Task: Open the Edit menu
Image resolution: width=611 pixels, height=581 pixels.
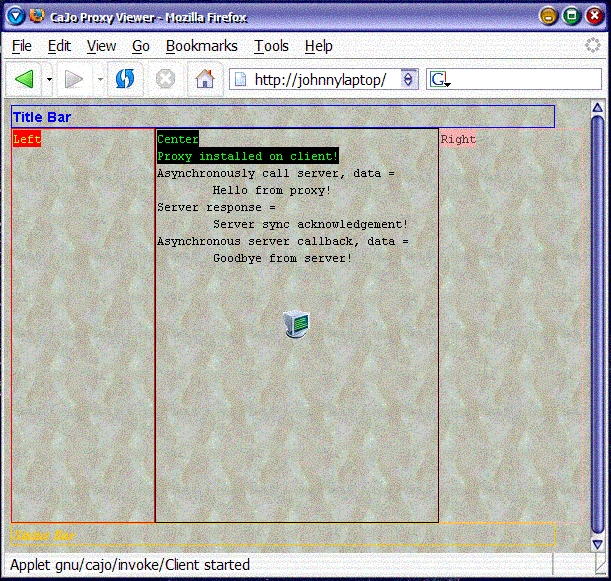Action: 59,46
